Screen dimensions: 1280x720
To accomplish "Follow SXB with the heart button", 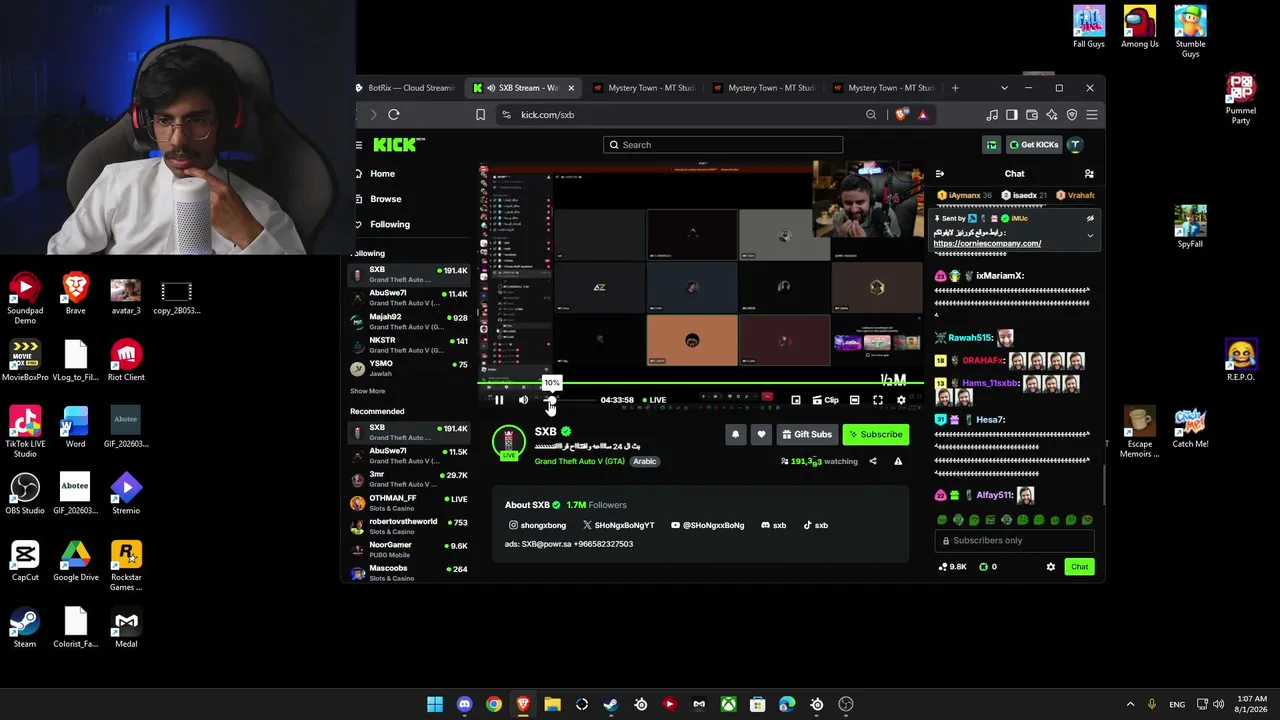I will [x=761, y=434].
